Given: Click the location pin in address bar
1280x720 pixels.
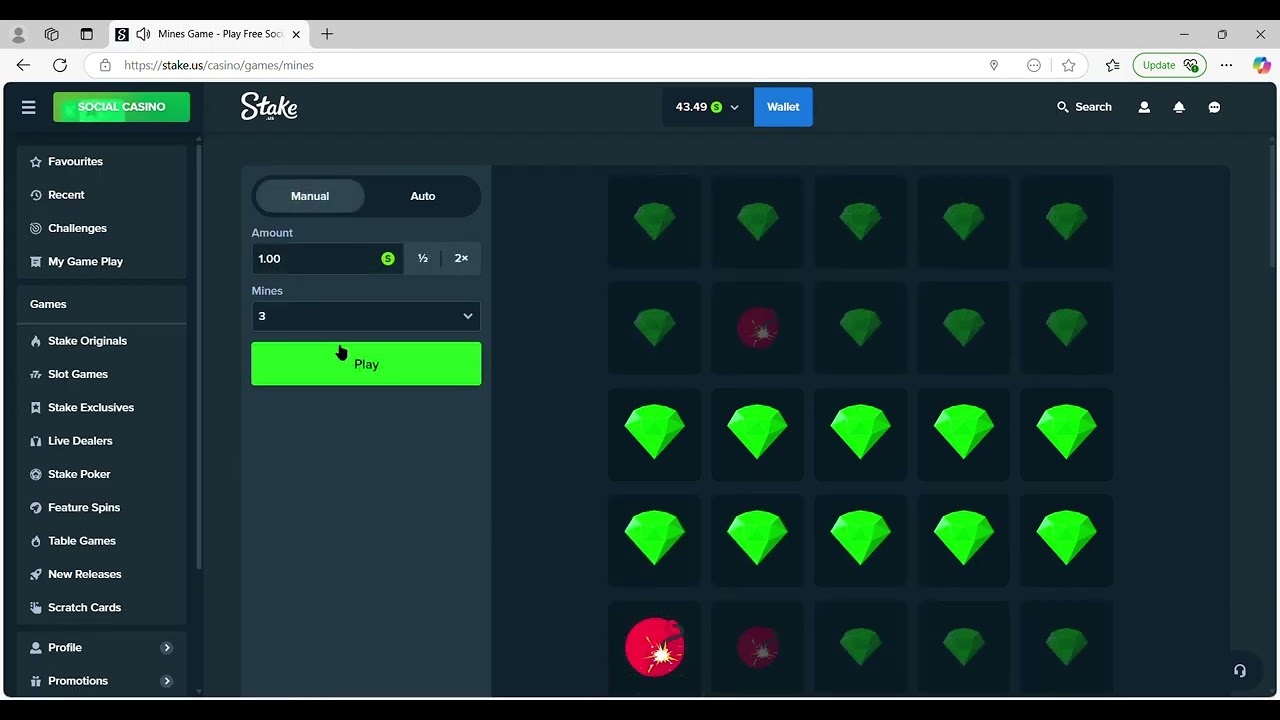Looking at the screenshot, I should [994, 65].
